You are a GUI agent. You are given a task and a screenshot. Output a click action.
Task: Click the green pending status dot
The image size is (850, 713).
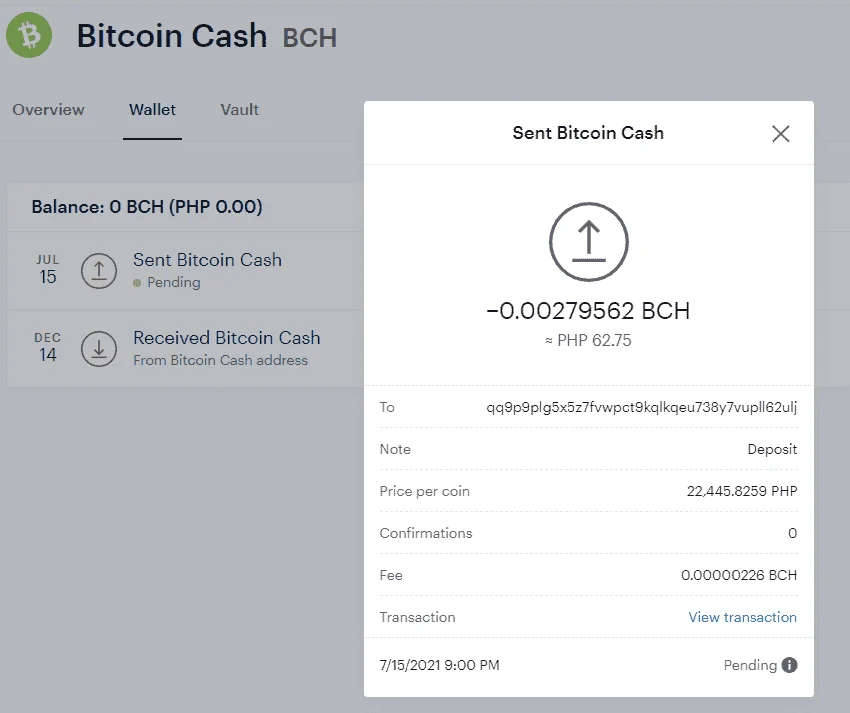pos(137,282)
